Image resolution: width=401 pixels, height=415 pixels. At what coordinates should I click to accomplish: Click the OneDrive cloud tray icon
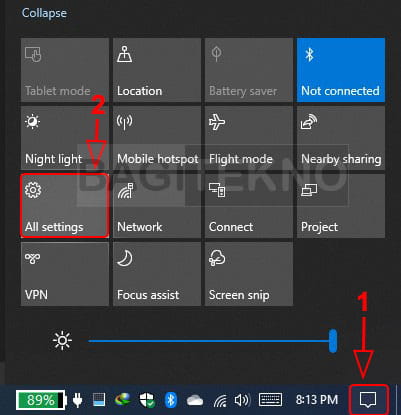(195, 400)
